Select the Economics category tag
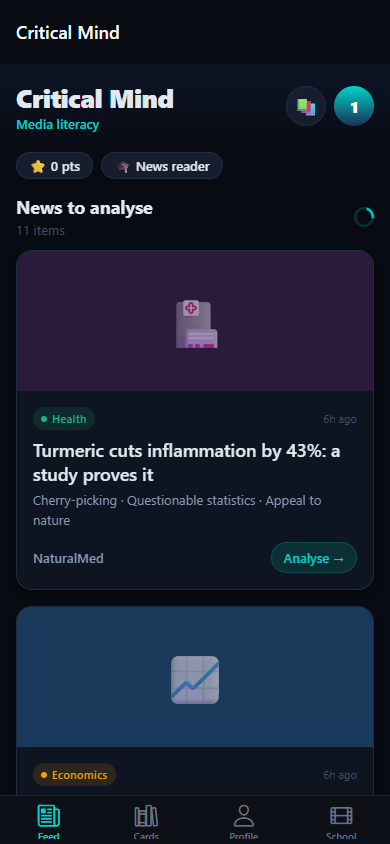Image resolution: width=390 pixels, height=844 pixels. coord(74,775)
